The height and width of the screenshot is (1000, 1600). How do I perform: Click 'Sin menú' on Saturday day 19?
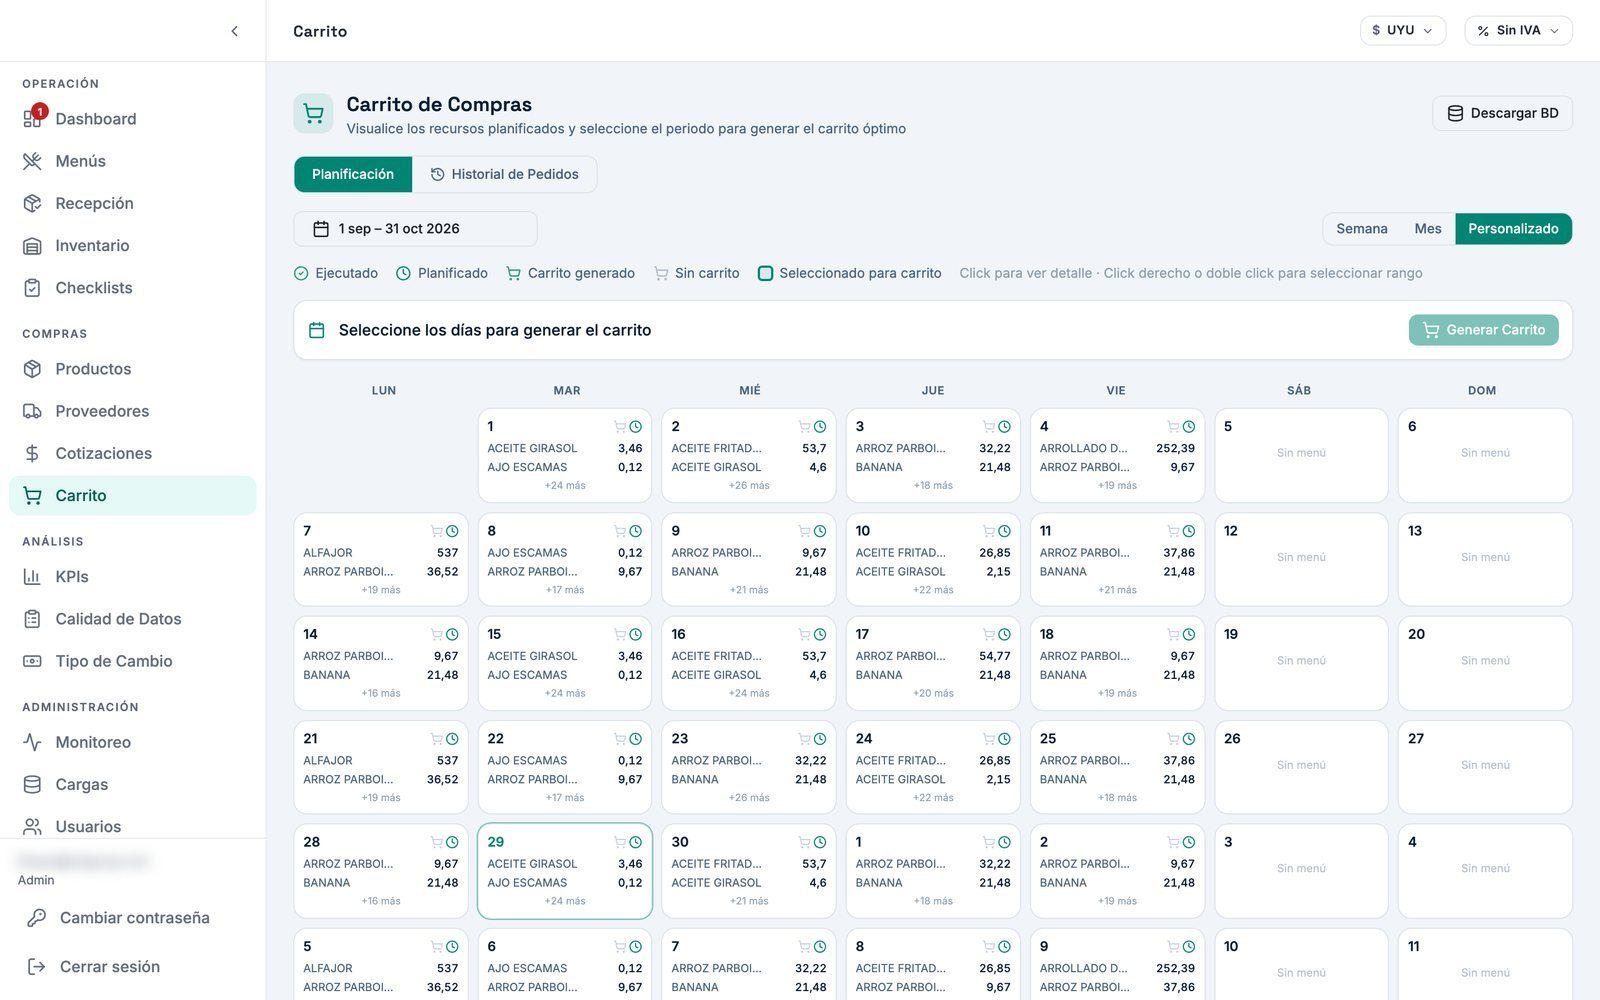(x=1301, y=661)
